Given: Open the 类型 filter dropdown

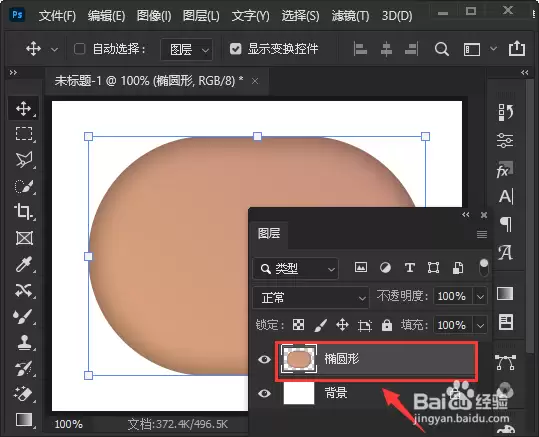Looking at the screenshot, I should click(x=296, y=268).
